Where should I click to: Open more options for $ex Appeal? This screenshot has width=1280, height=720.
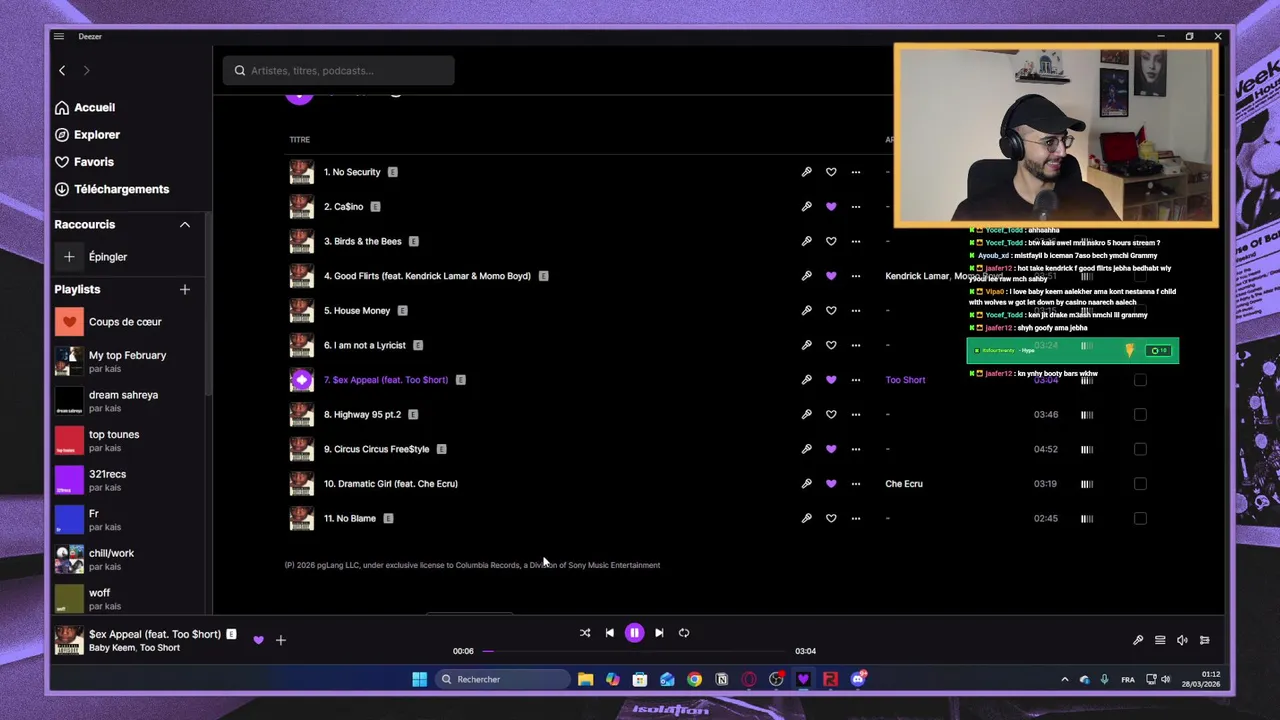pyautogui.click(x=855, y=380)
